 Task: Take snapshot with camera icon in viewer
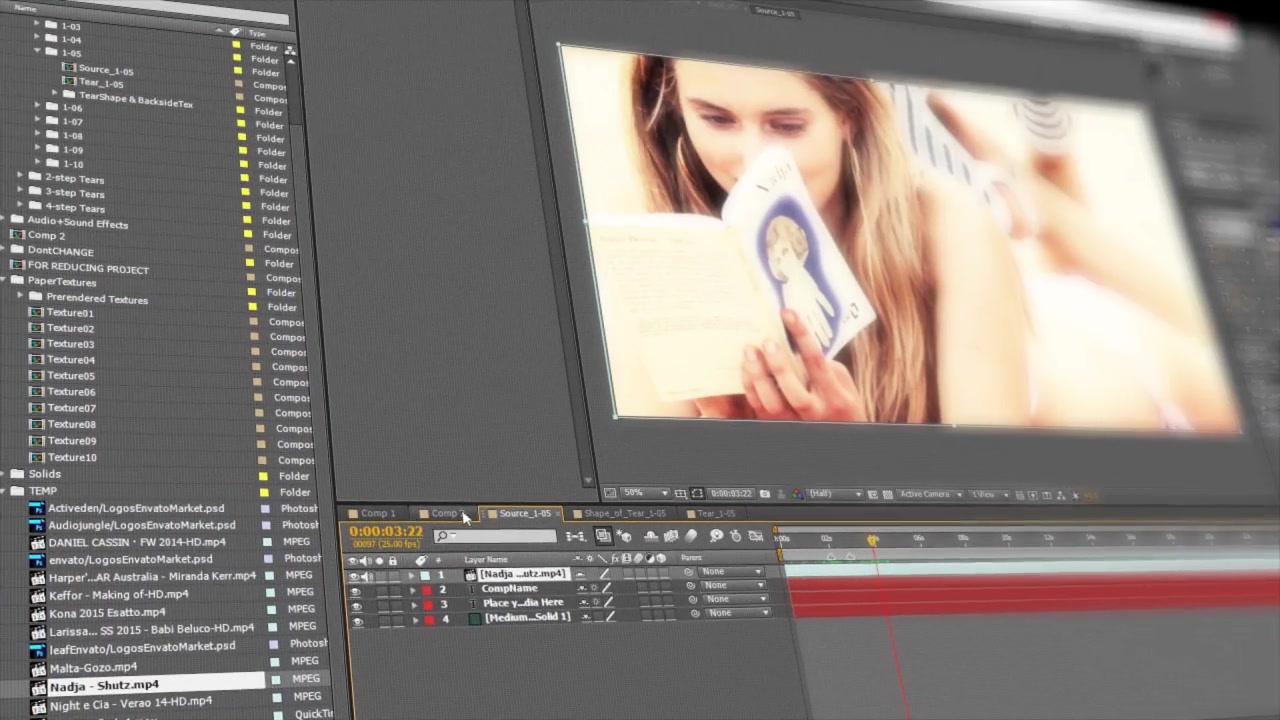[765, 494]
